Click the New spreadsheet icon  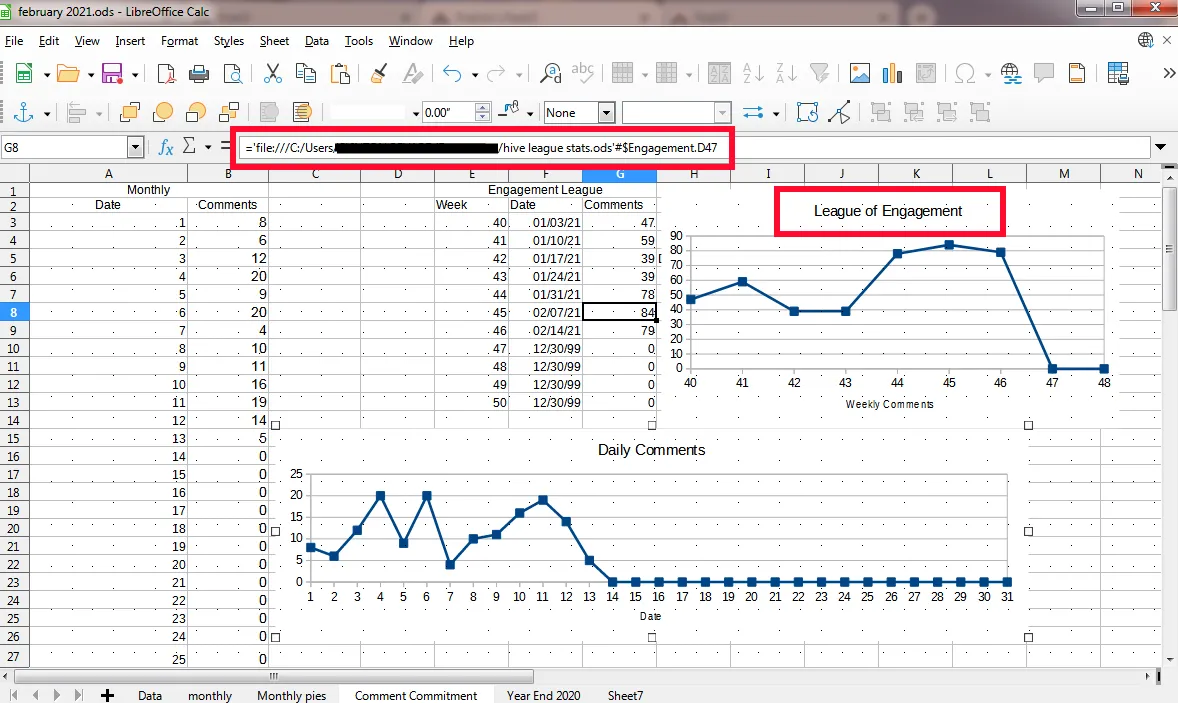[x=24, y=73]
